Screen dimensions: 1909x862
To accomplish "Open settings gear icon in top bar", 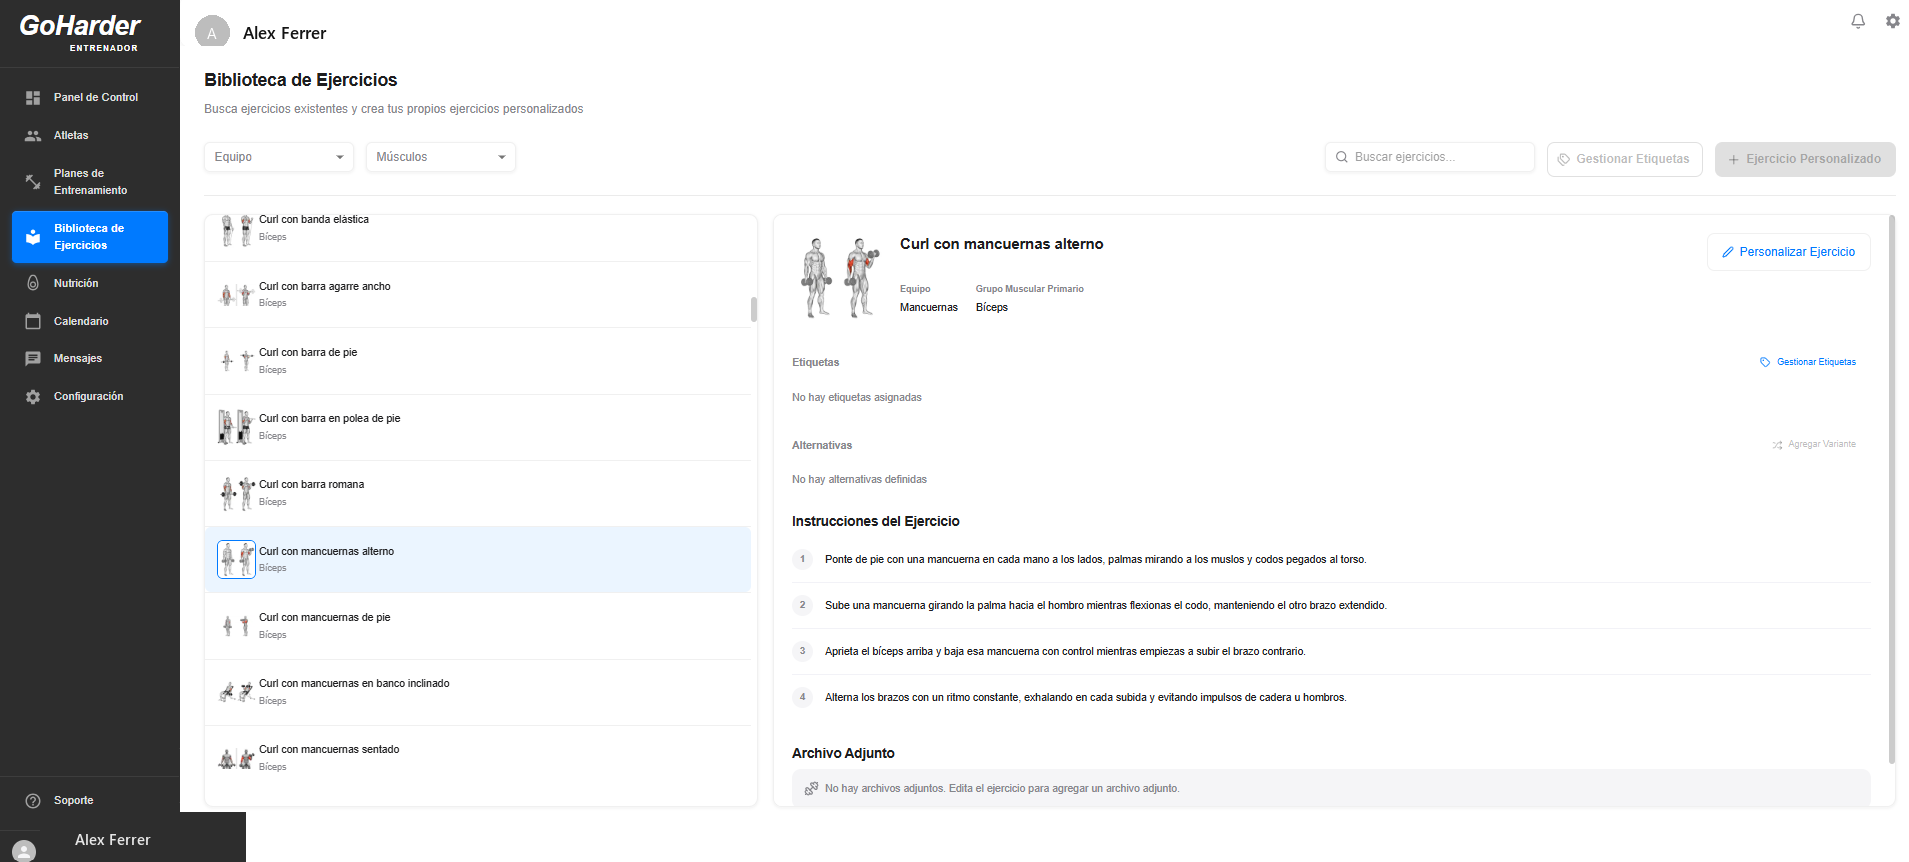I will click(1893, 21).
